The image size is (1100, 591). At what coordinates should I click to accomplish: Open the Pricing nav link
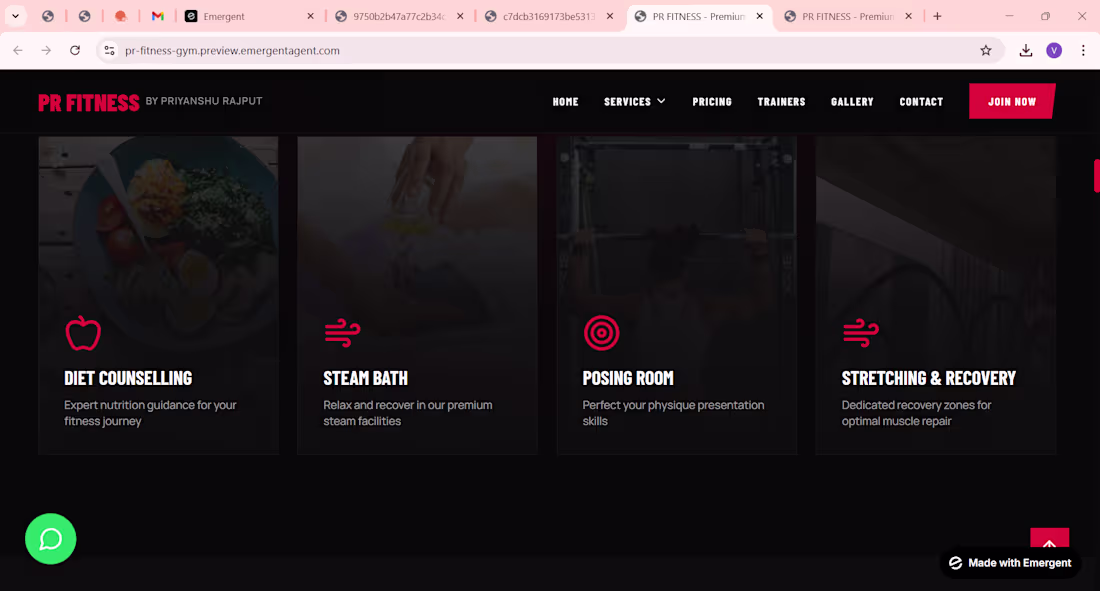(712, 102)
